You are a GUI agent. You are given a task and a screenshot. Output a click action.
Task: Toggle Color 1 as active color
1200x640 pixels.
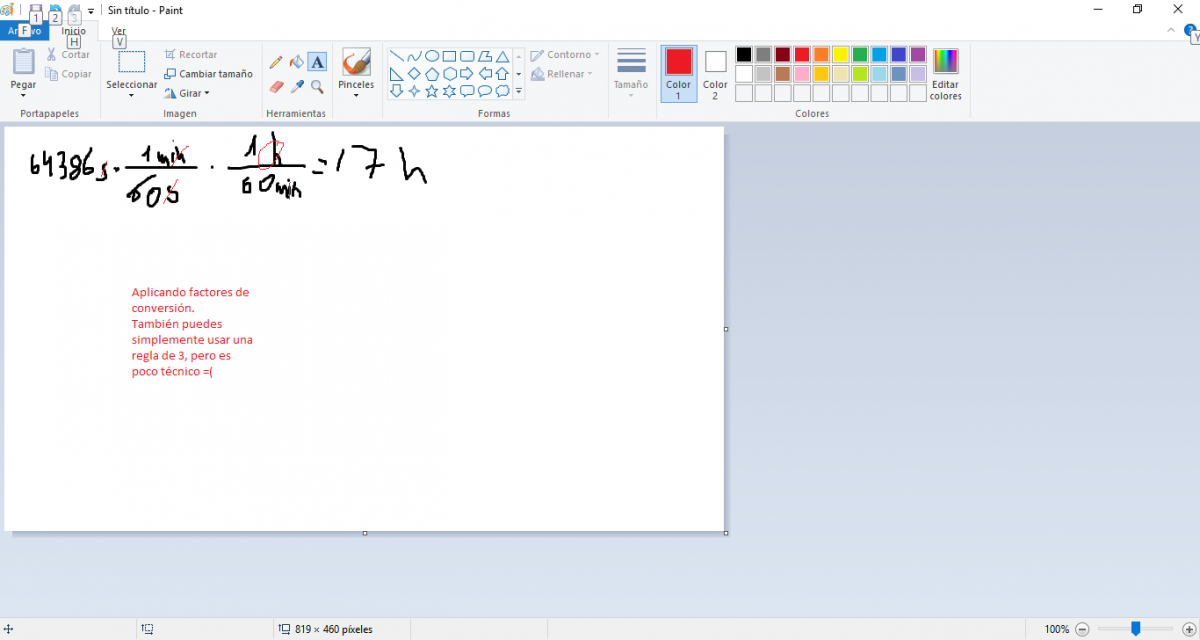point(679,73)
